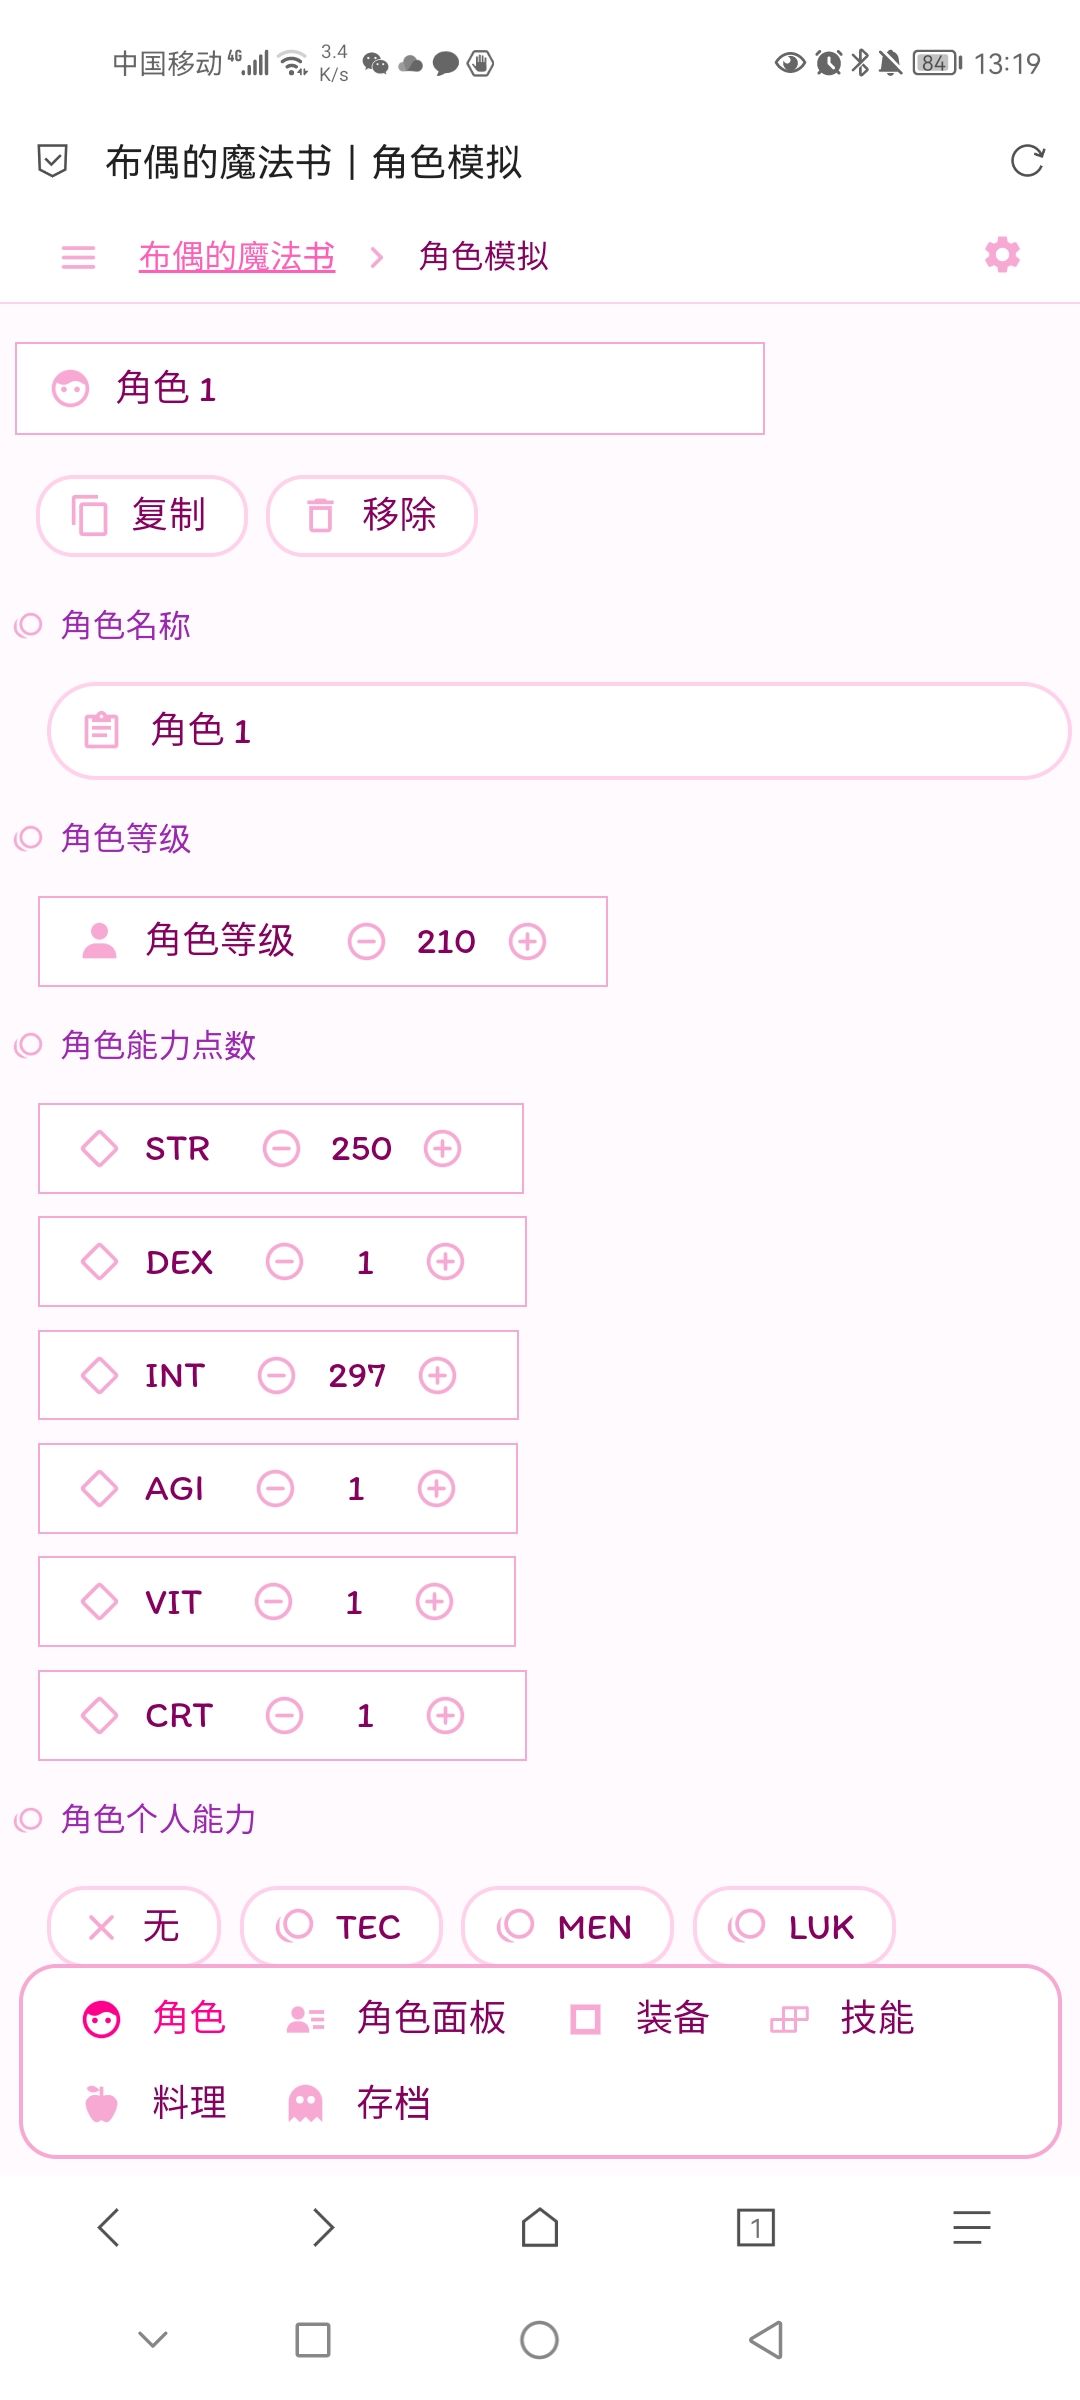The height and width of the screenshot is (2400, 1080).
Task: Switch to 角色面板 tab
Action: click(x=397, y=2019)
